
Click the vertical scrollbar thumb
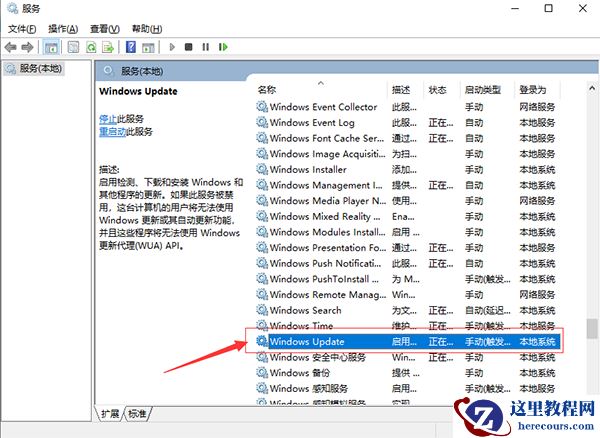[x=592, y=329]
